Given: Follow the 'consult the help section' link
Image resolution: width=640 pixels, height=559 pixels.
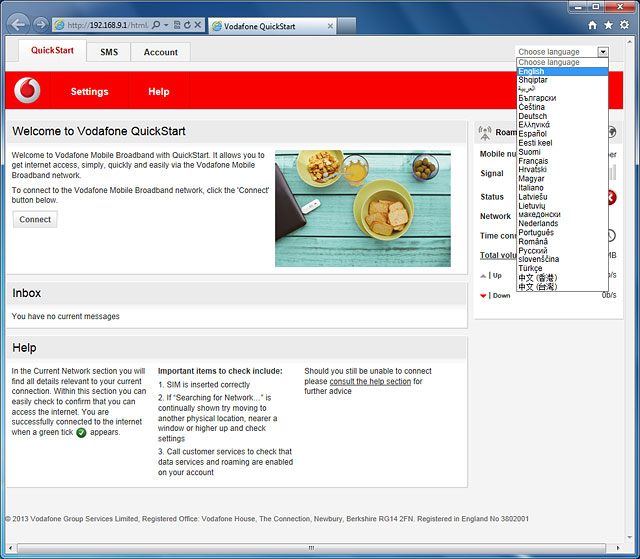Looking at the screenshot, I should 370,382.
